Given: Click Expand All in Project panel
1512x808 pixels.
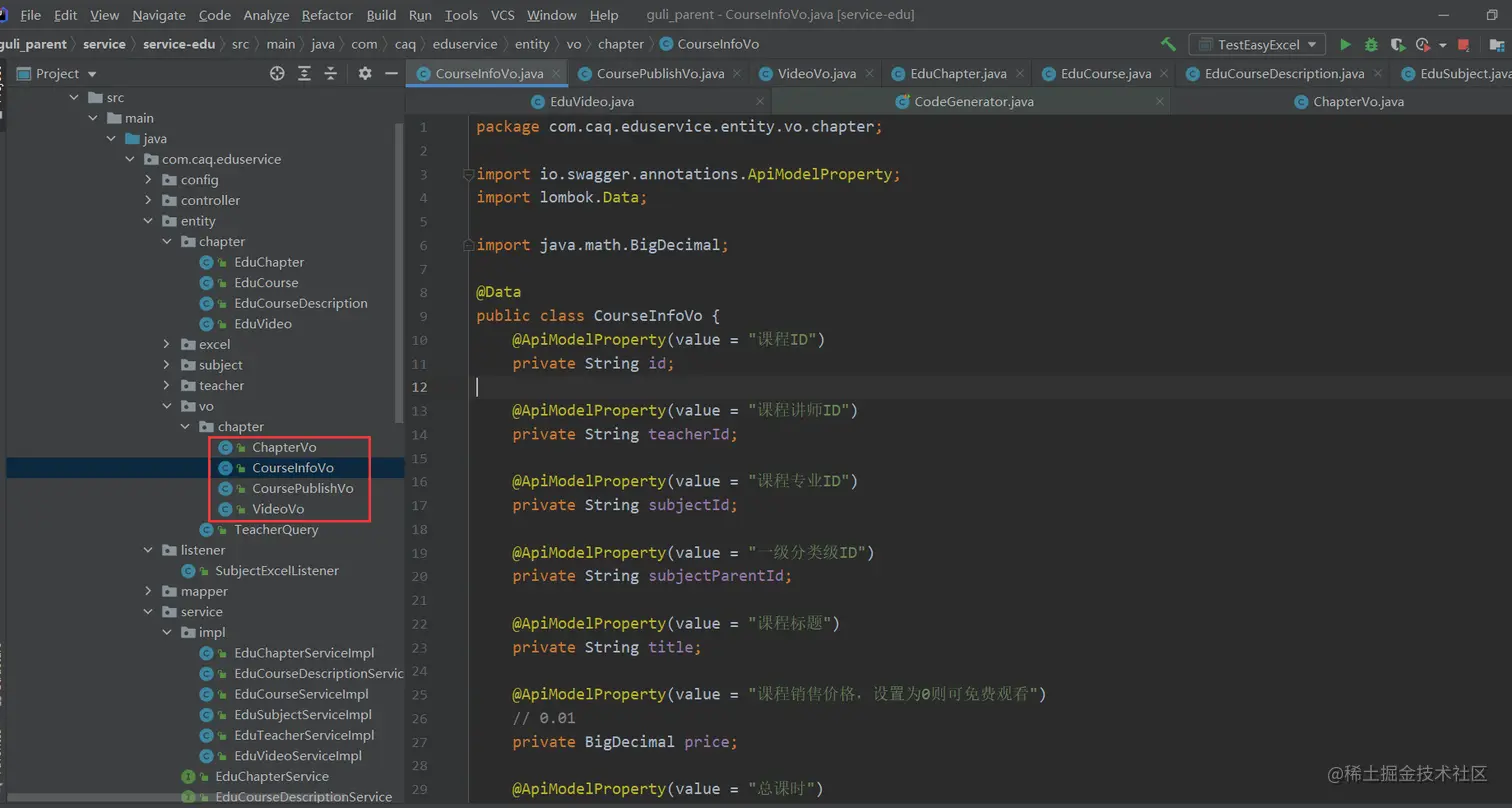Looking at the screenshot, I should tap(304, 73).
